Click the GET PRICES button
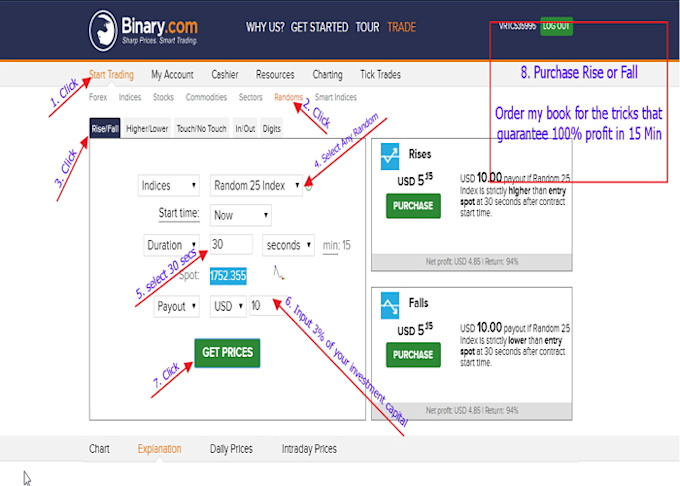Viewport: 680px width, 486px height. click(227, 352)
